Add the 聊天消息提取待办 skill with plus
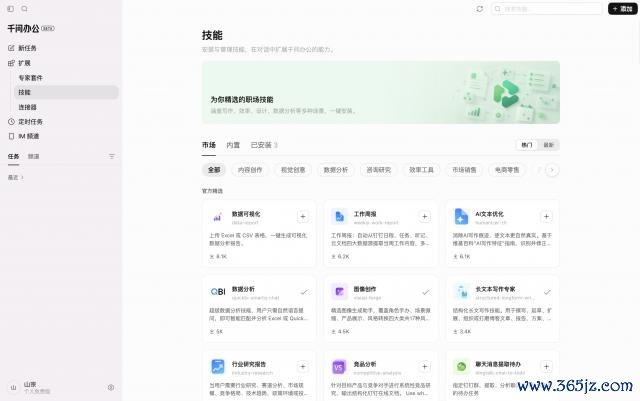Screen dimensions: 640x401 click(x=547, y=367)
